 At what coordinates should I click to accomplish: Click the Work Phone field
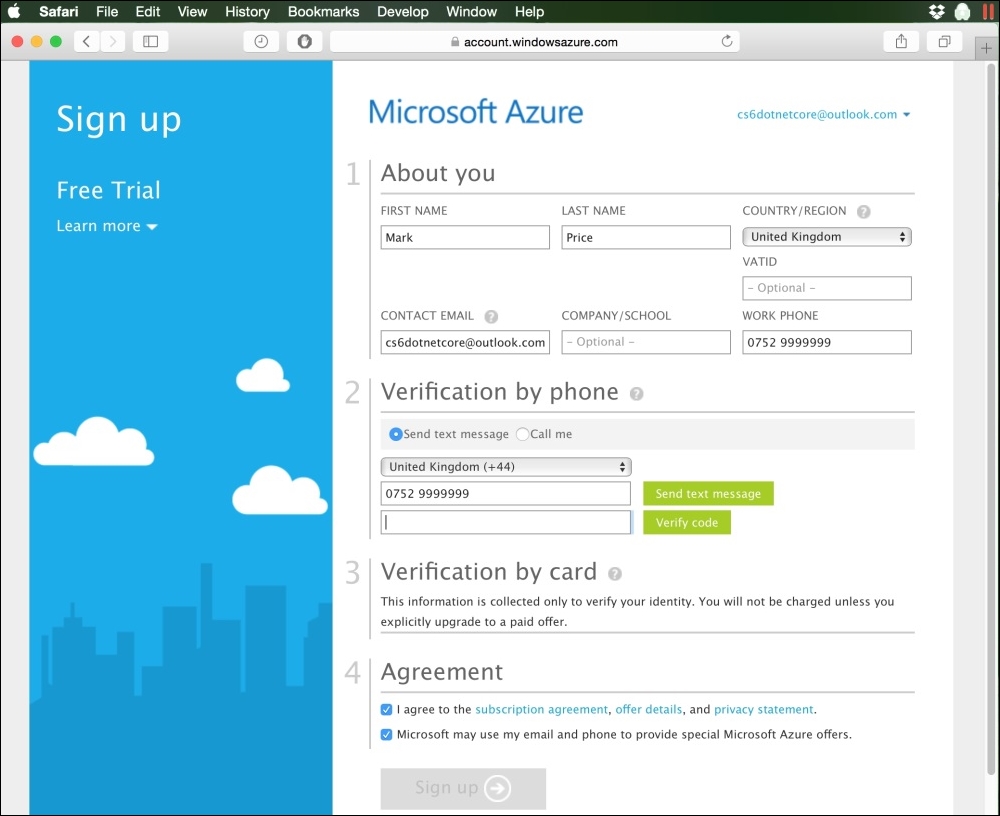tap(827, 342)
